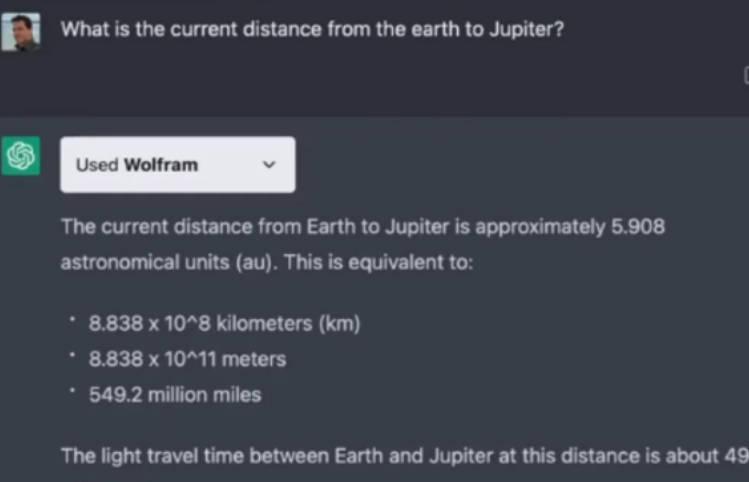Click the bullet dot before miles value
This screenshot has width=749, height=482.
pos(72,392)
